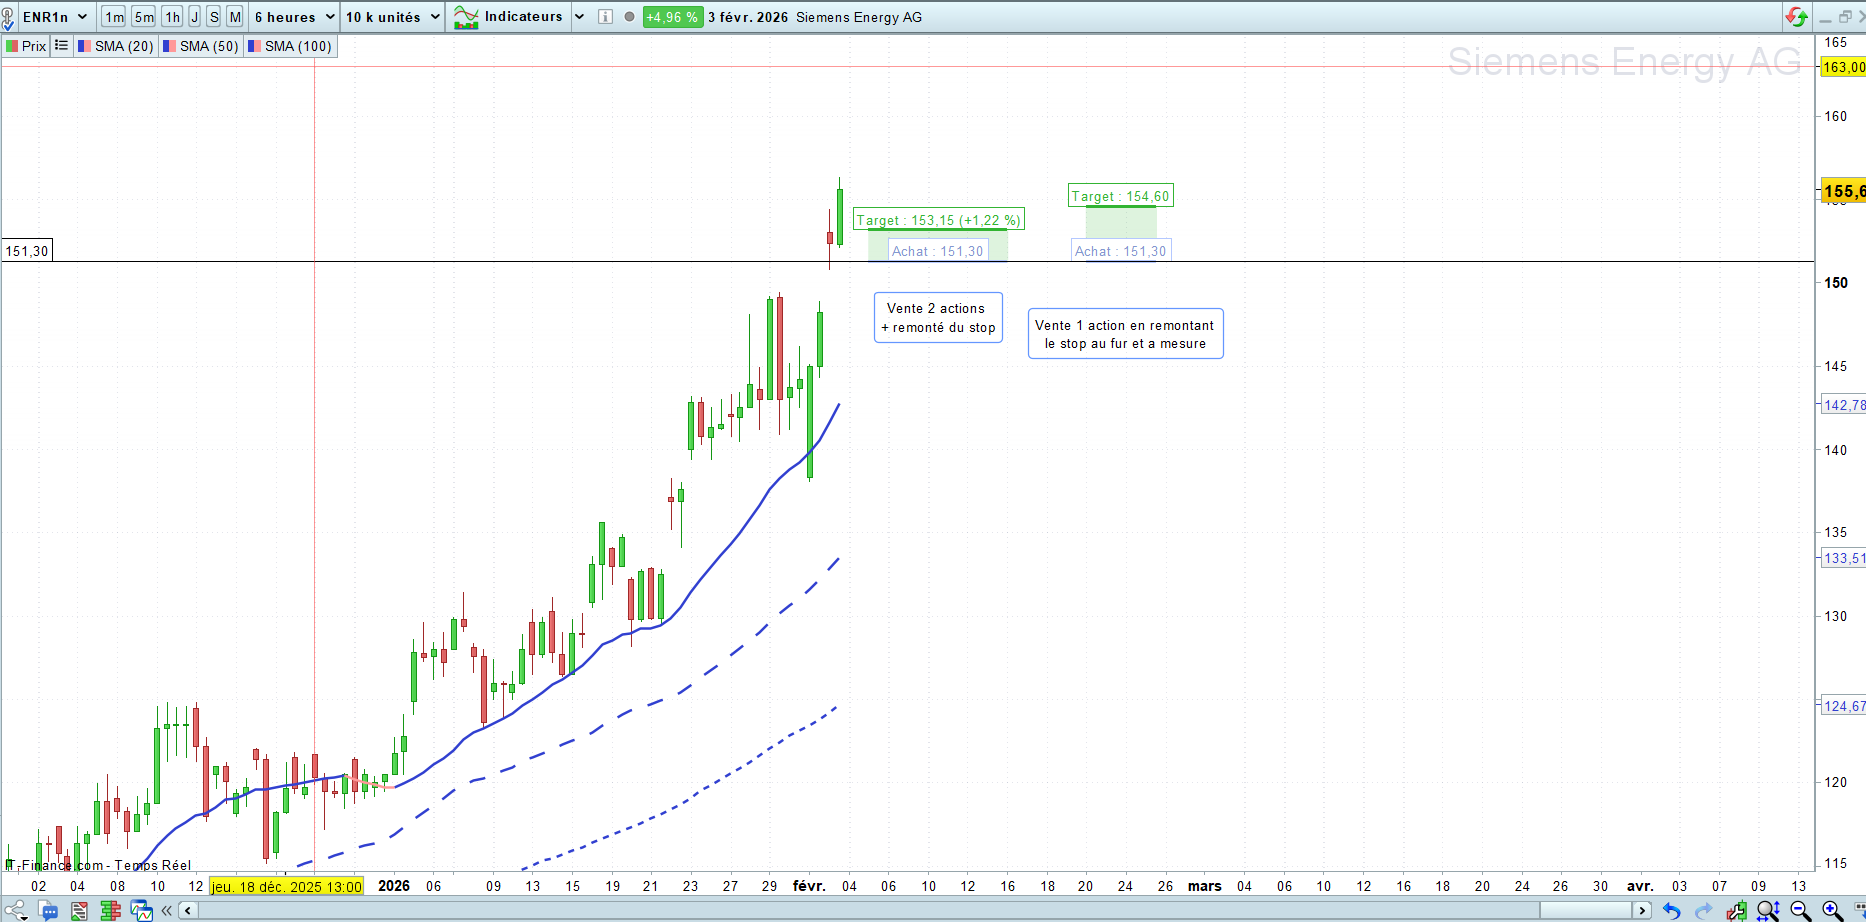This screenshot has width=1866, height=922.
Task: Toggle the S weekly timeframe button
Action: (x=213, y=17)
